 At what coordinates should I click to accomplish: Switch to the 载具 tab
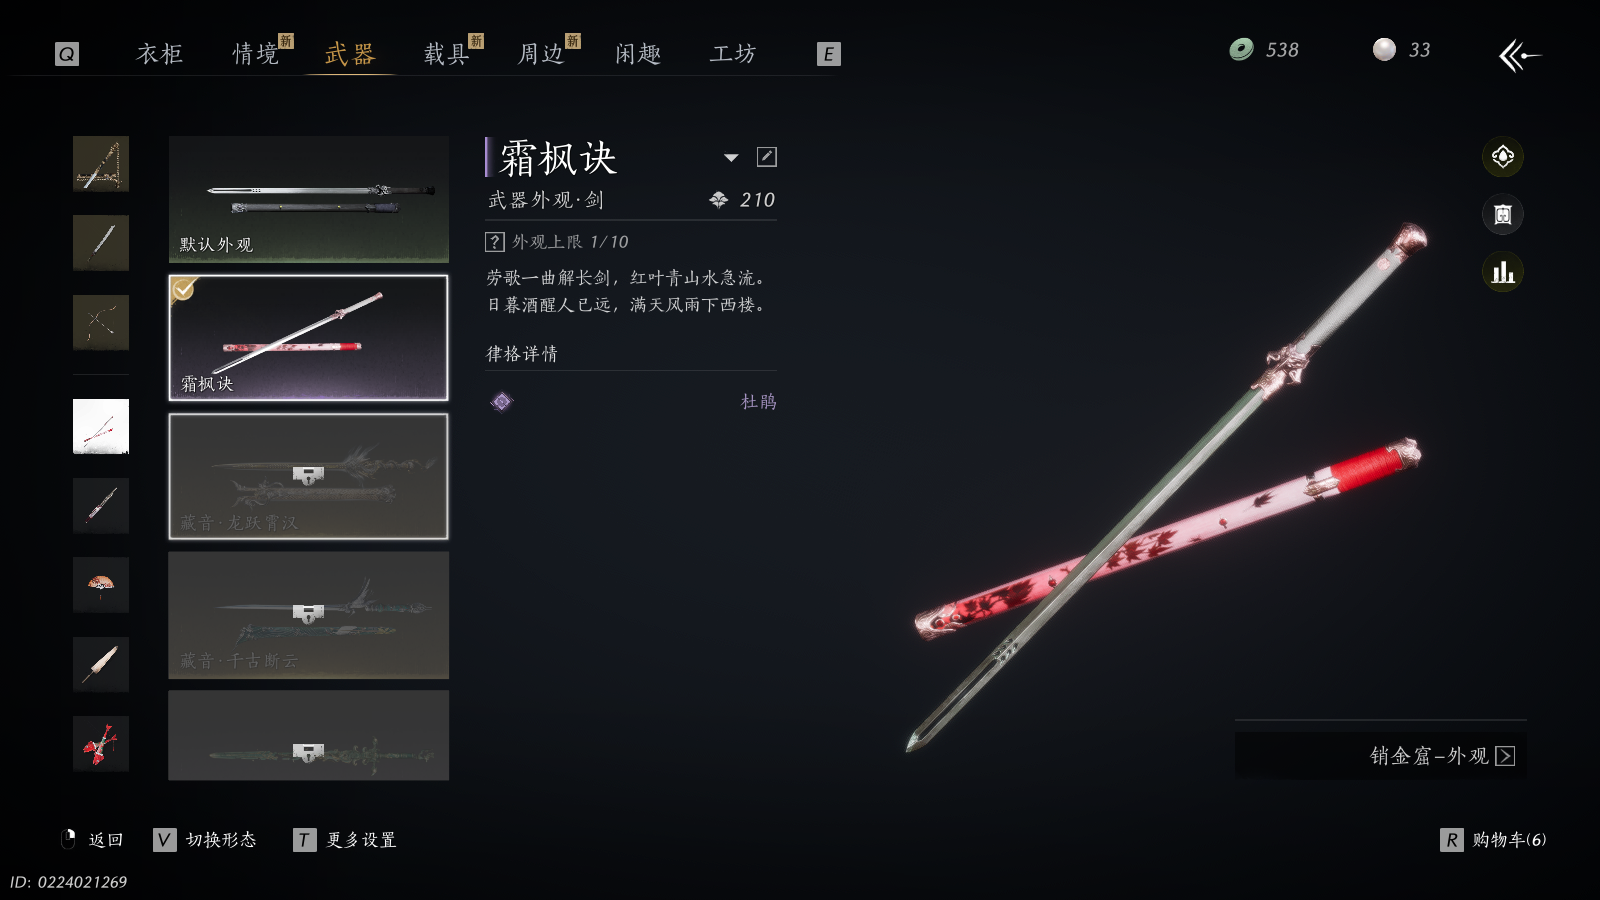[447, 54]
